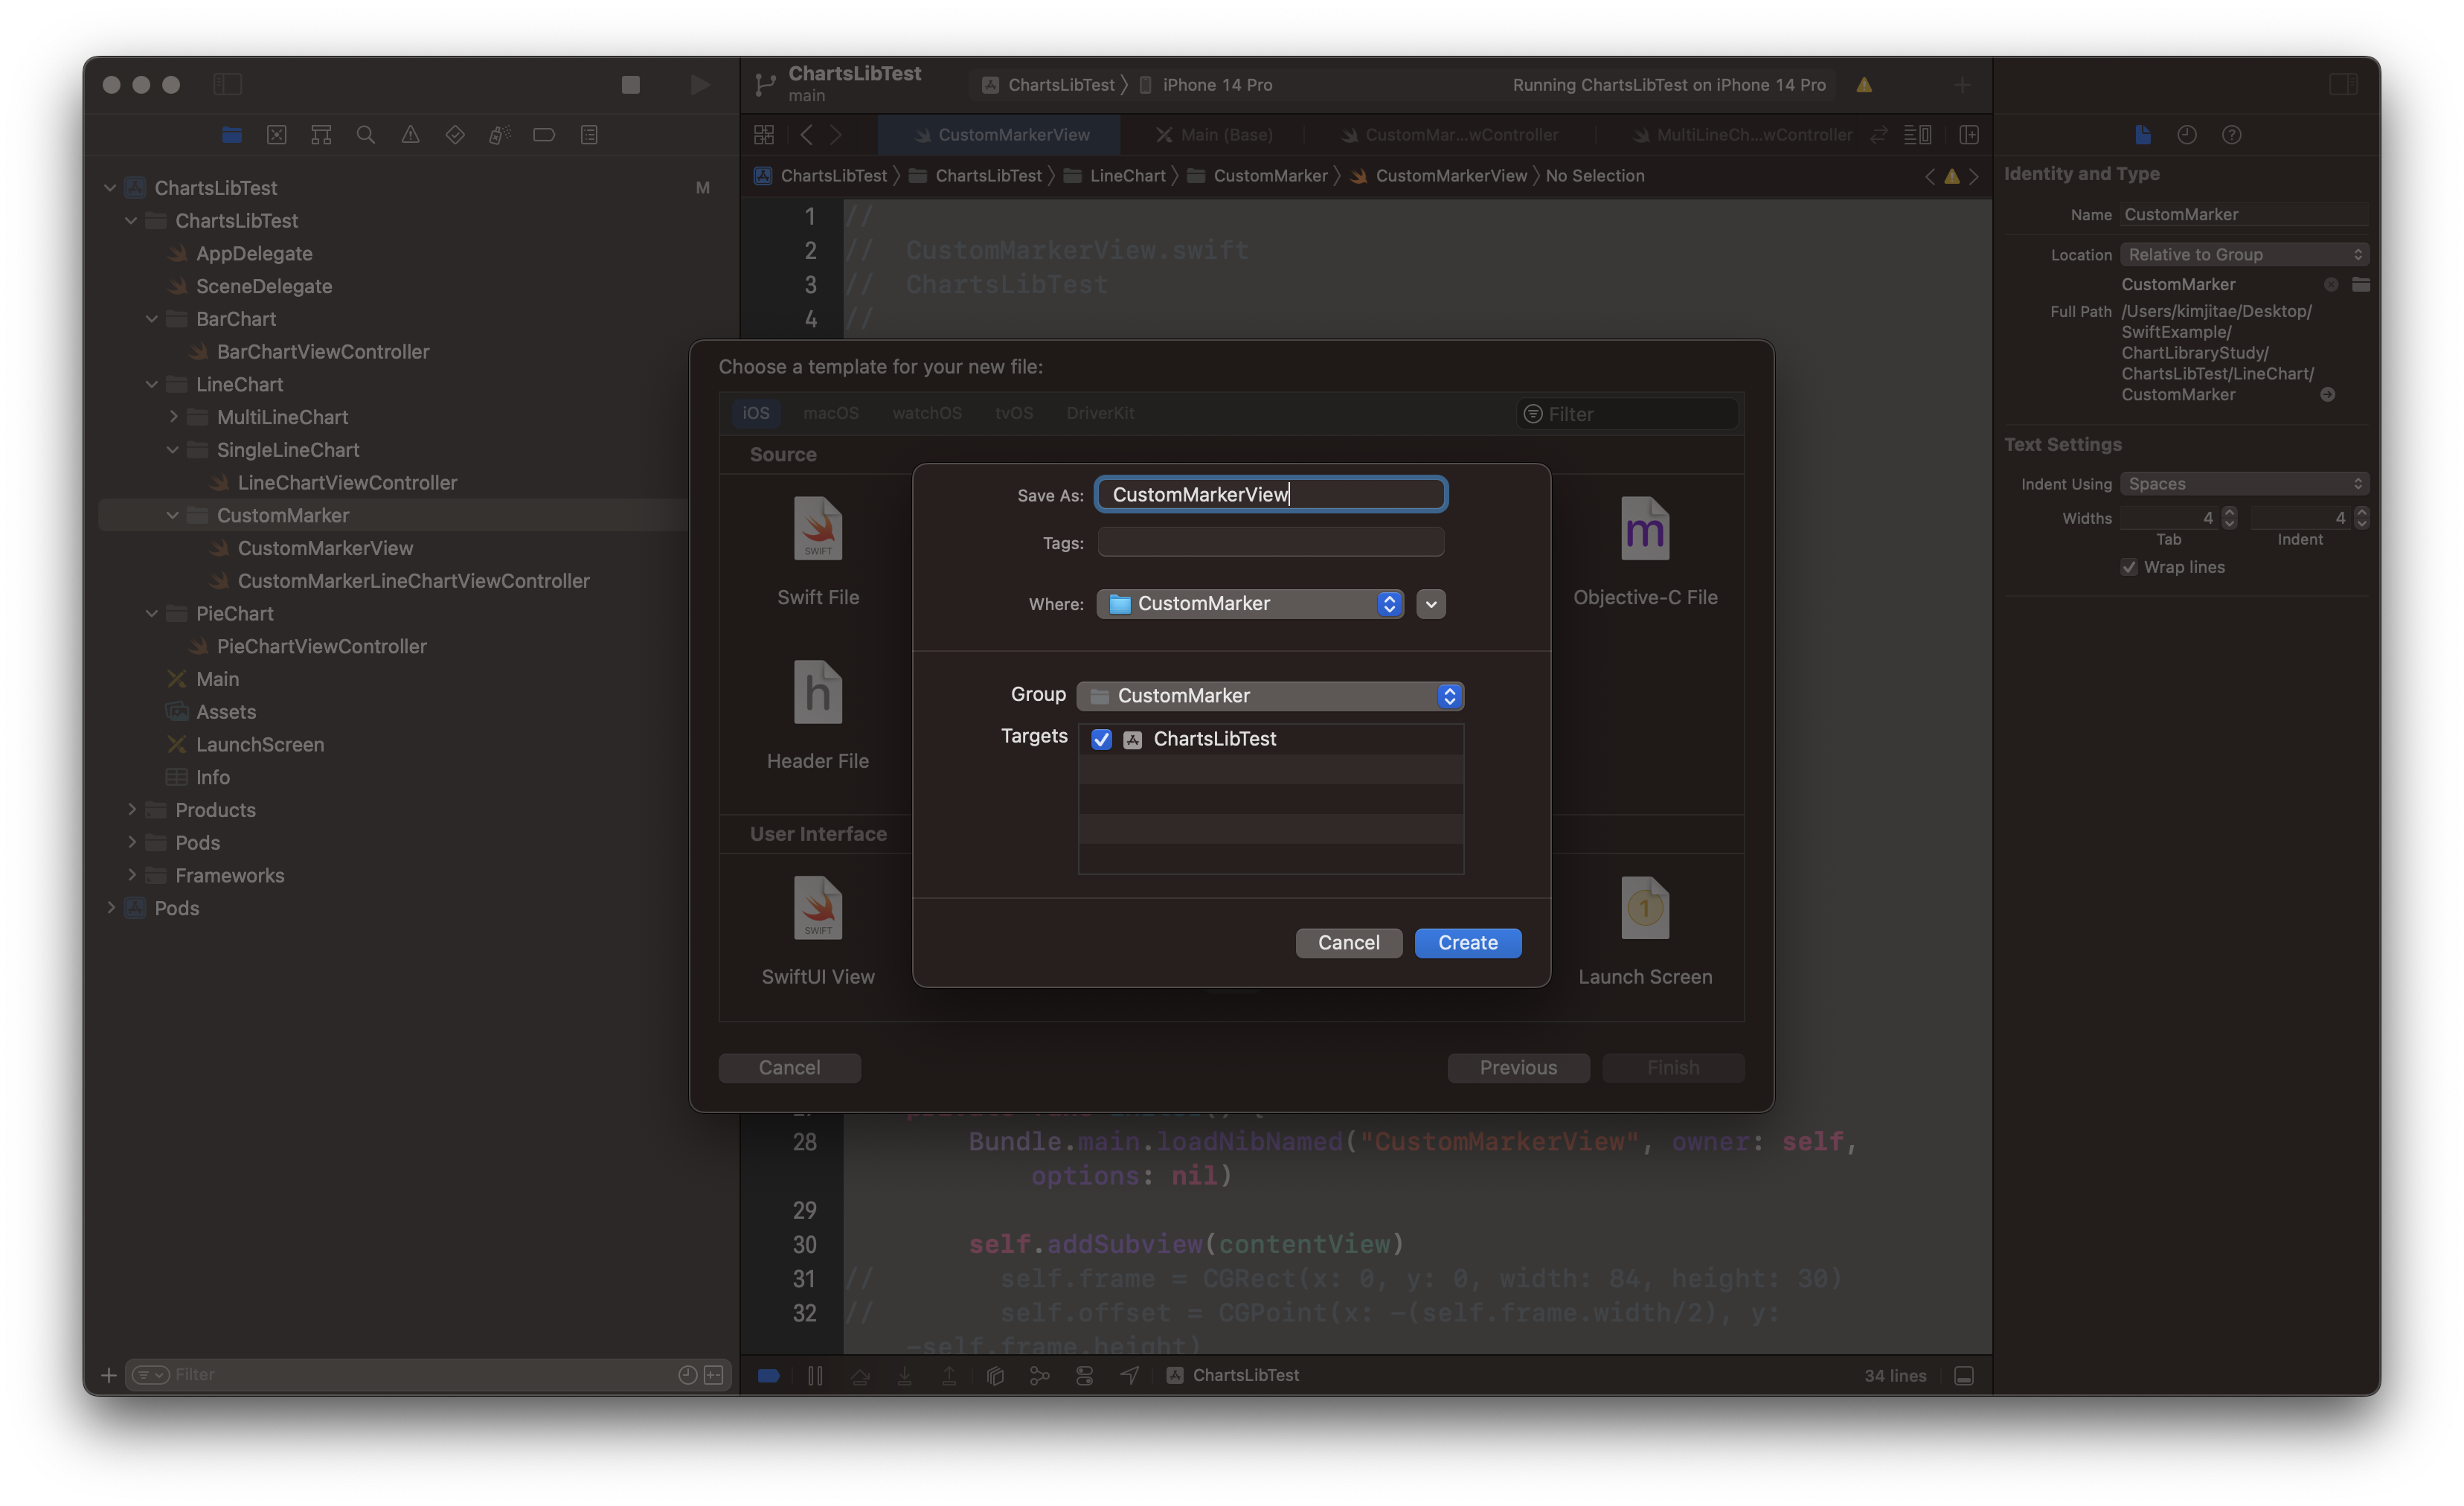Select the DriverKit platform tab
The image size is (2464, 1506).
pos(1100,413)
